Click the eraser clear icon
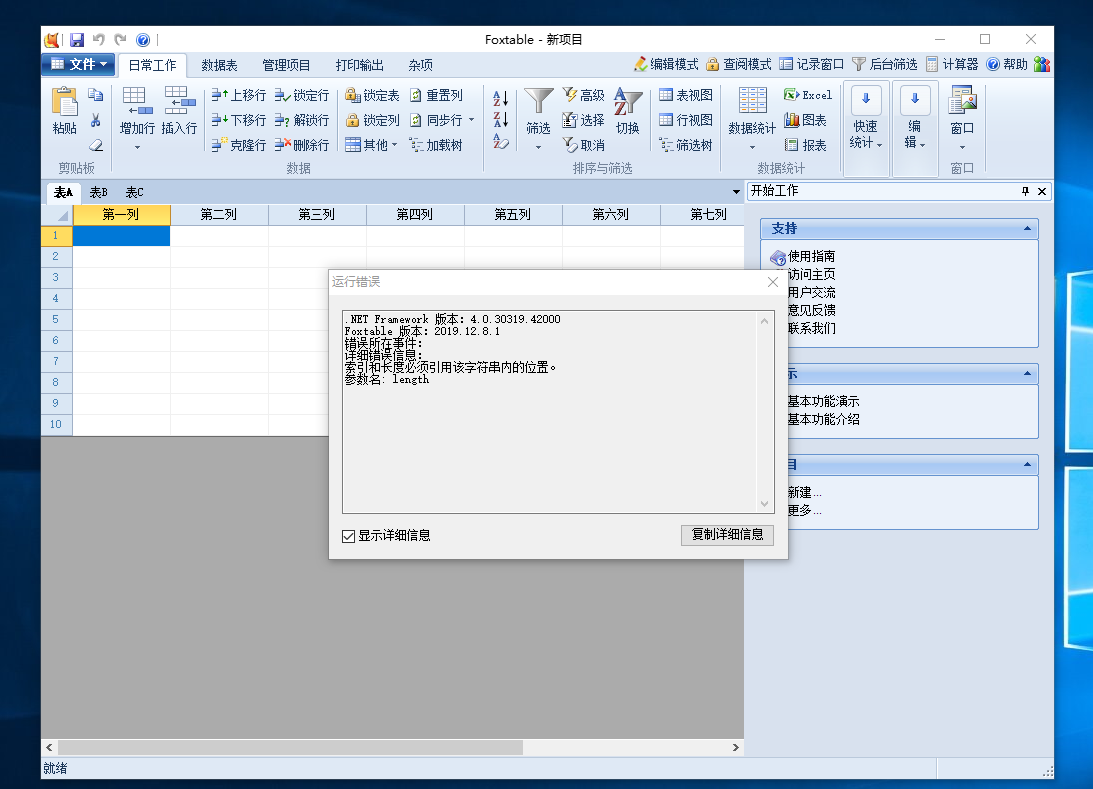 (x=95, y=145)
